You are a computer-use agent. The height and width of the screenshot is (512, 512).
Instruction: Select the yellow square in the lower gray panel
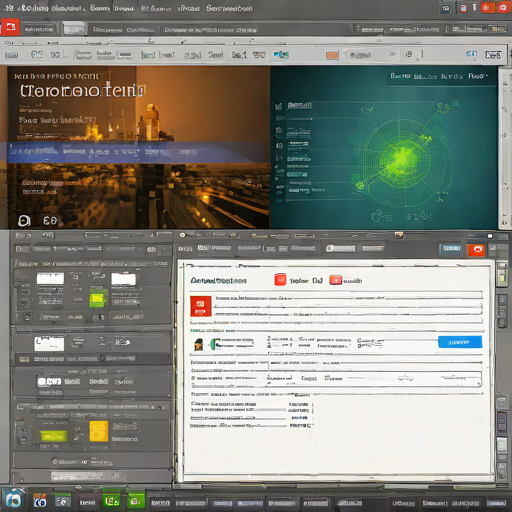coord(99,431)
